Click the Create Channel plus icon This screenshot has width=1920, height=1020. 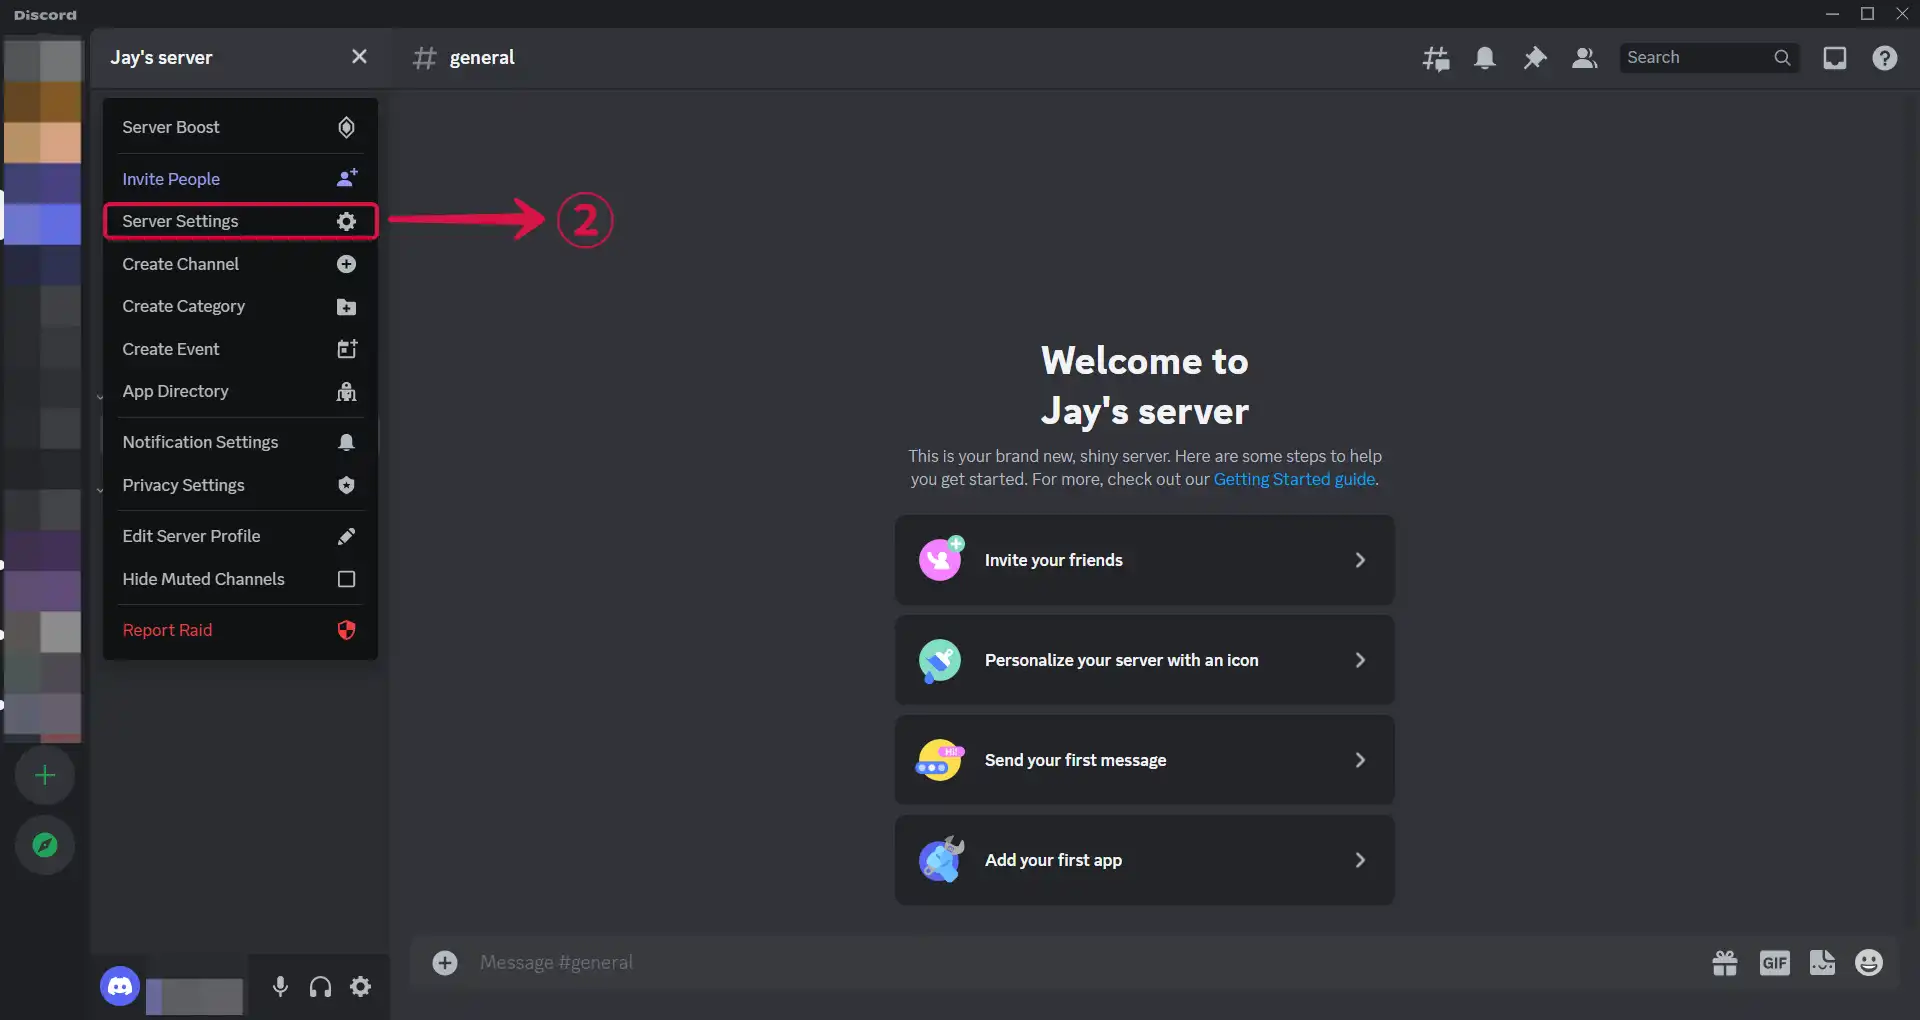coord(346,264)
